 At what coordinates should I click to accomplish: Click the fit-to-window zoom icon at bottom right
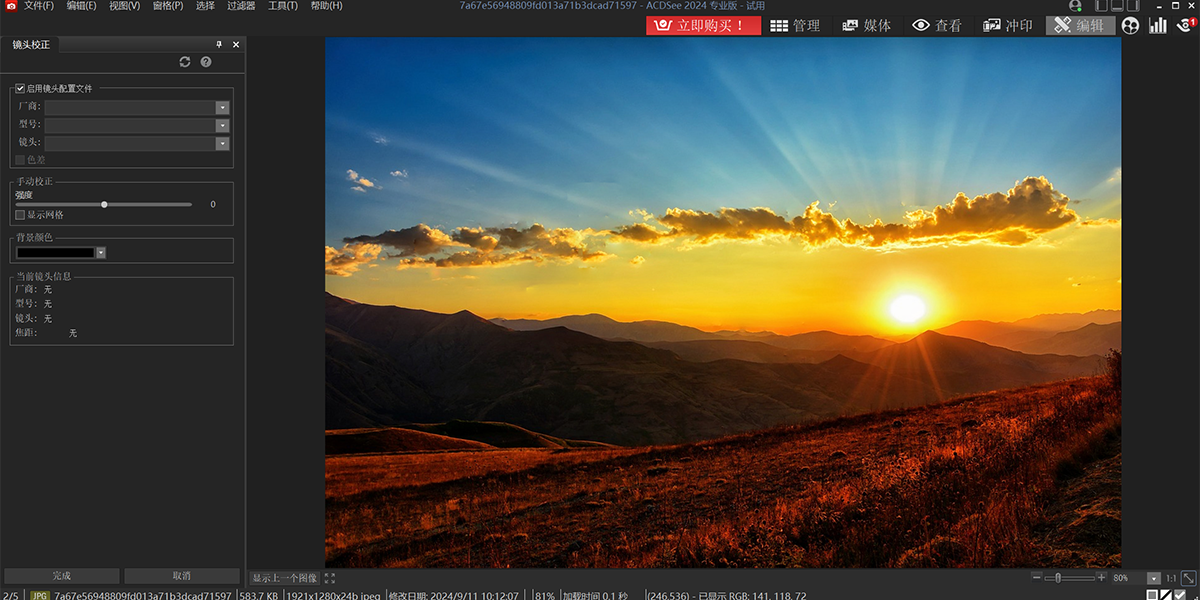1188,578
